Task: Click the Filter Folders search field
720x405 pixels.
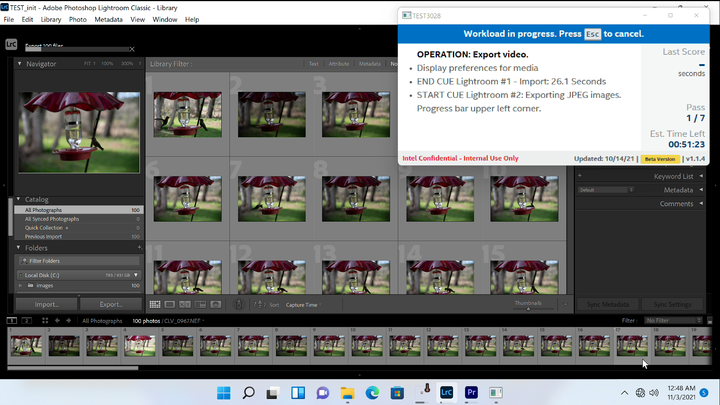Action: click(x=79, y=261)
